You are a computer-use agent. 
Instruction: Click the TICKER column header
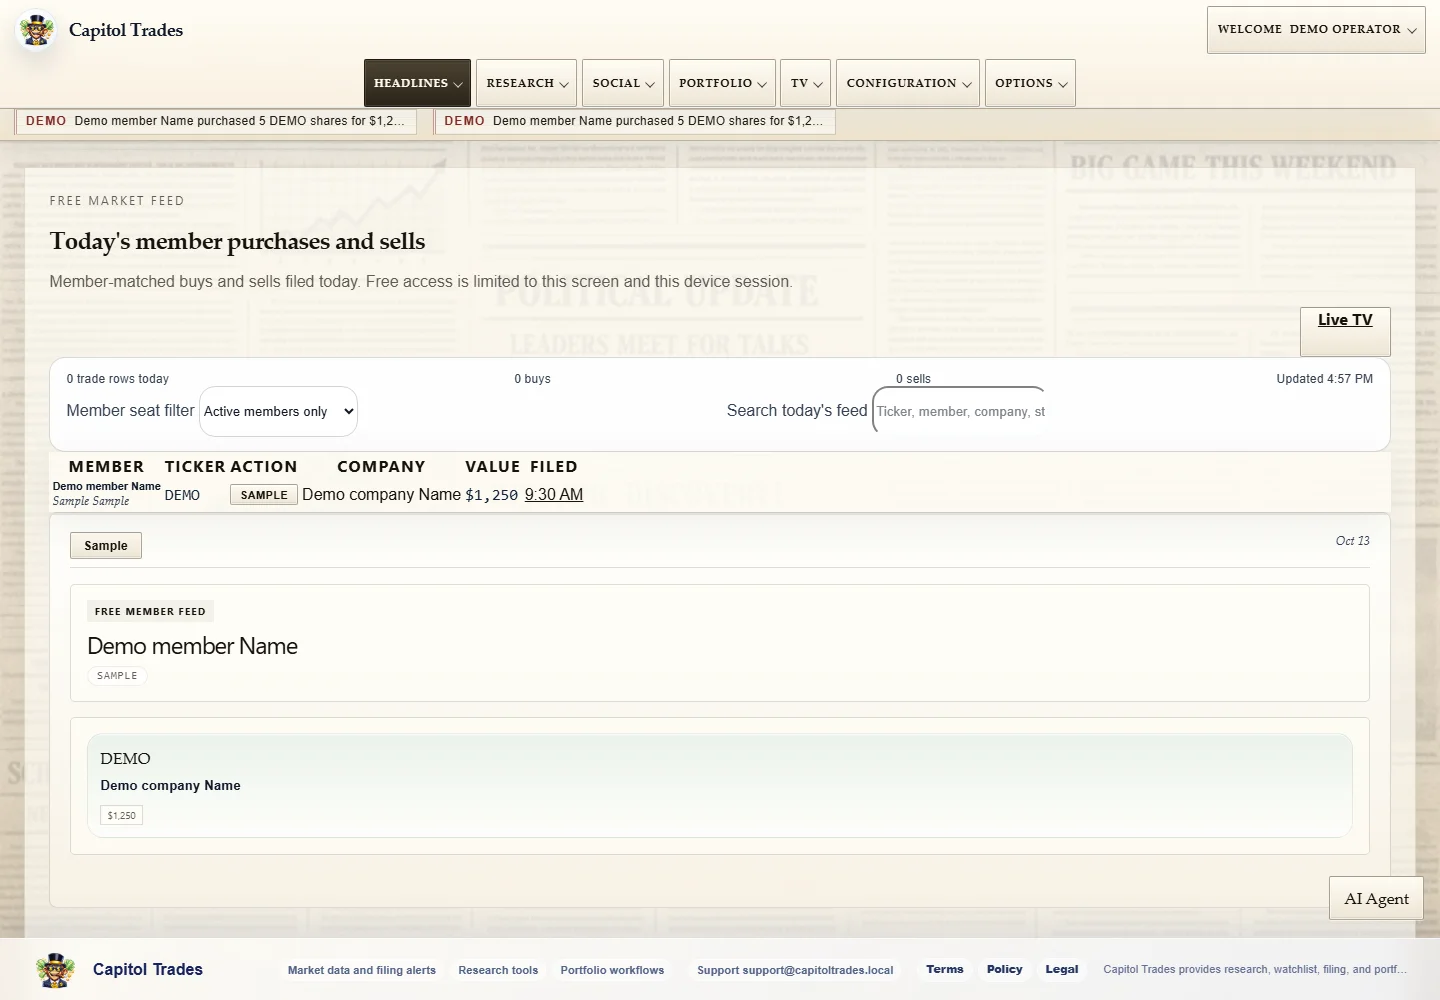coord(194,467)
